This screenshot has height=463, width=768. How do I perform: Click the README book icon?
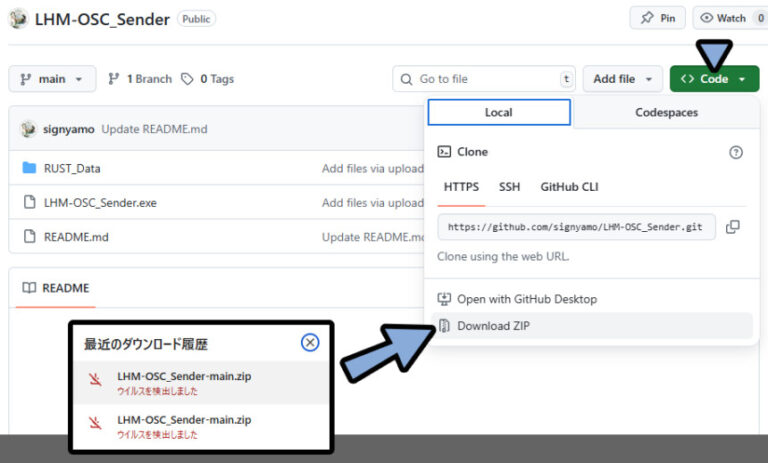[x=28, y=288]
